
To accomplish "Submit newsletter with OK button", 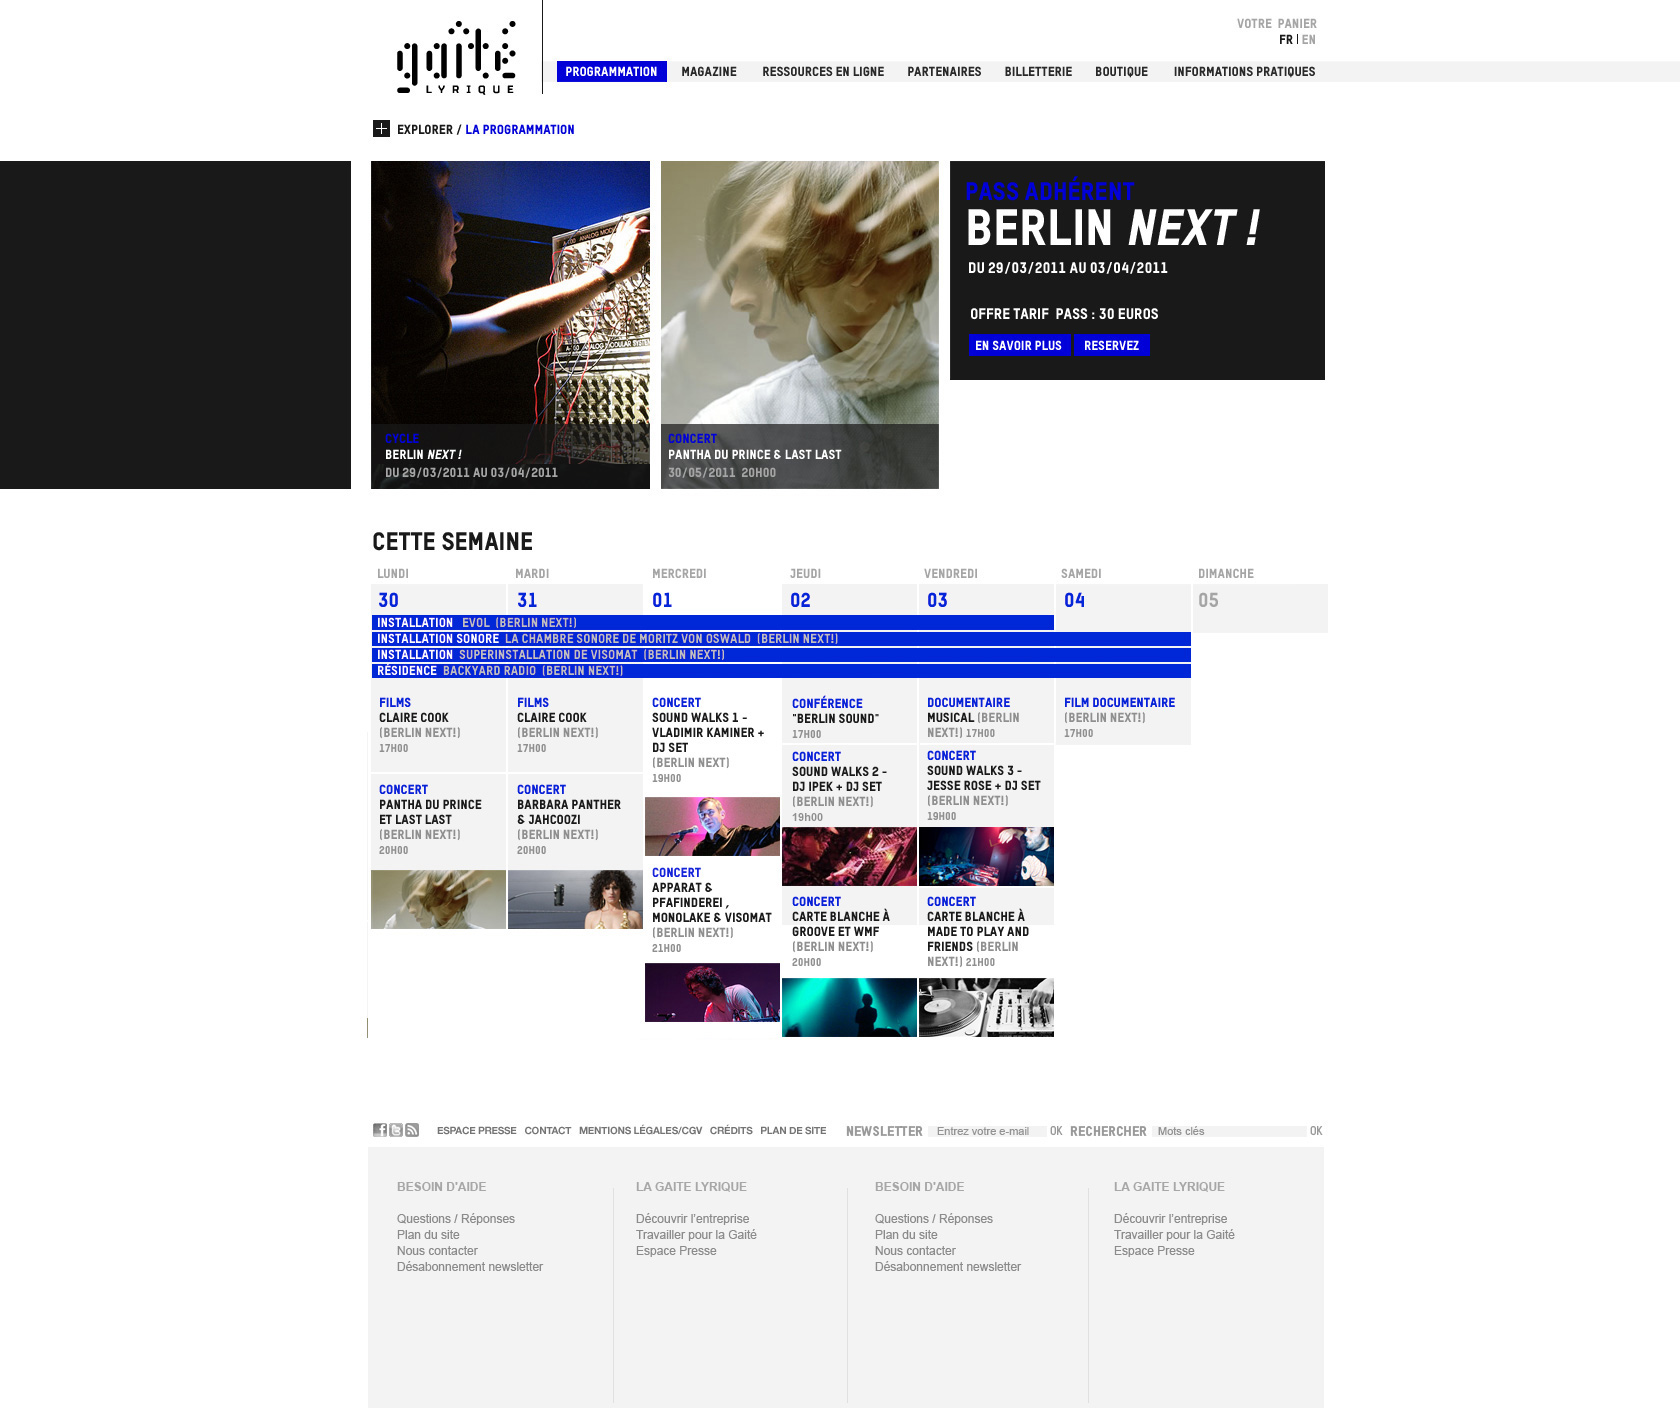I will 1056,1131.
